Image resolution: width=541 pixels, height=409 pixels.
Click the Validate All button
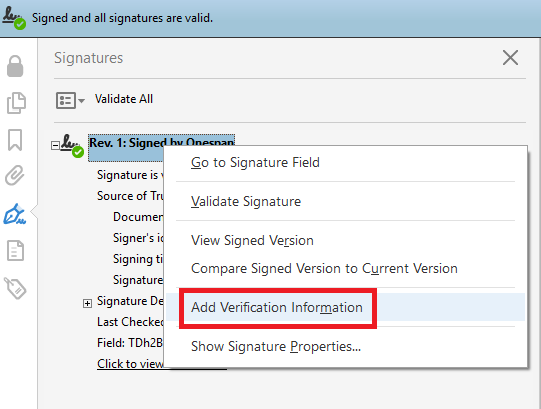click(124, 99)
